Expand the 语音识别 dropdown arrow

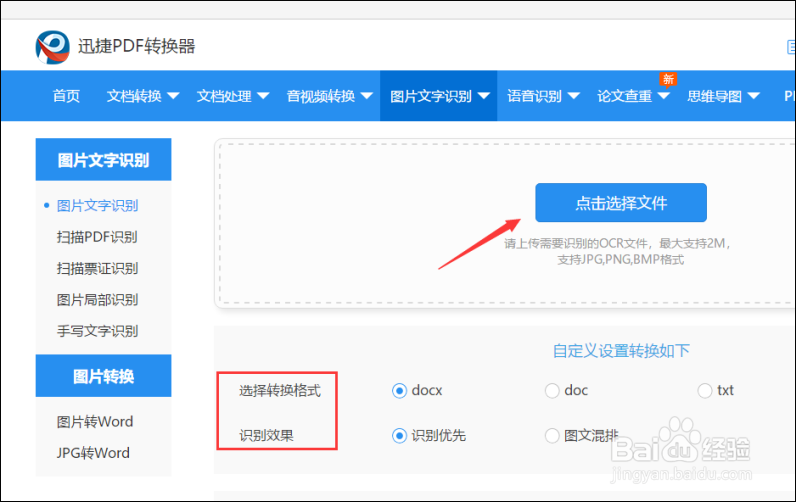(574, 96)
